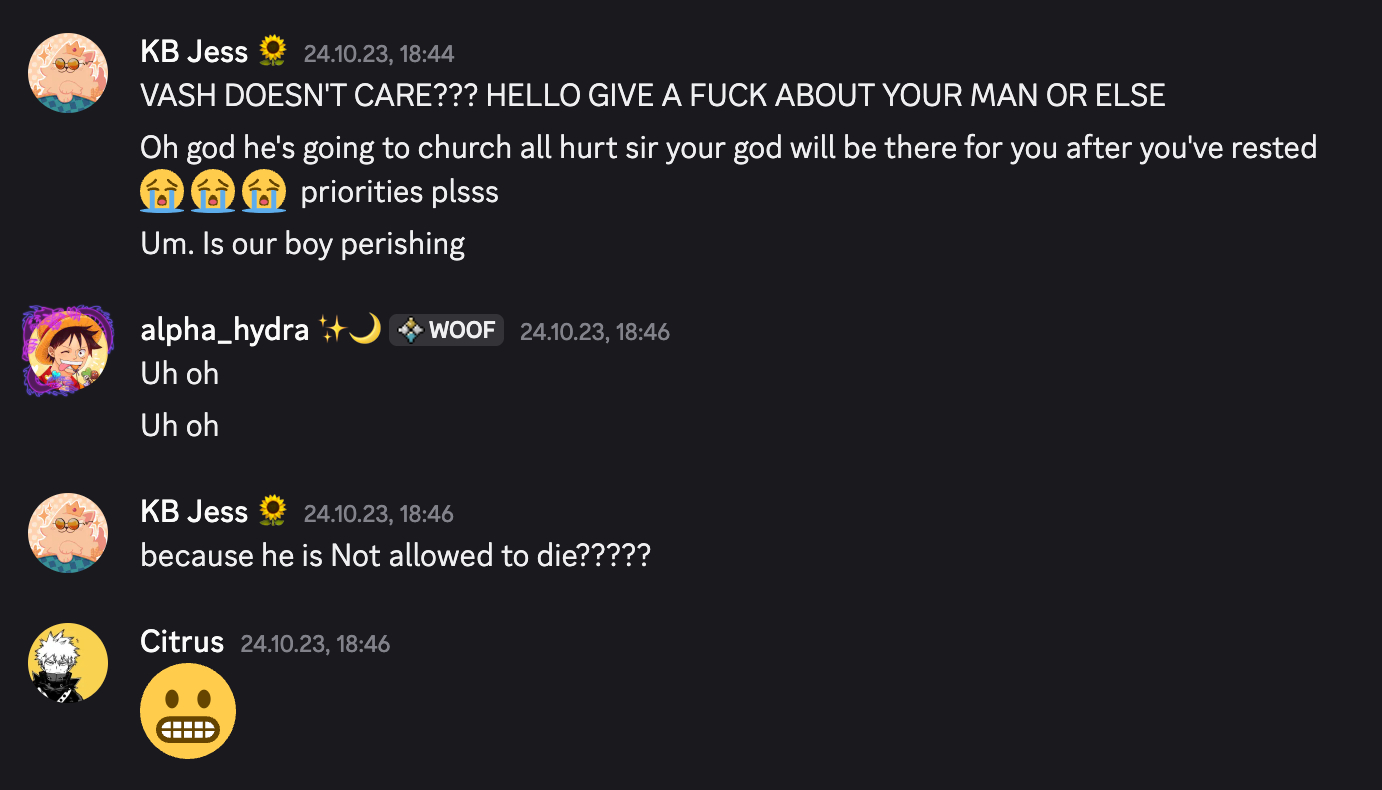1382x790 pixels.
Task: Select the 'Um. Is our boy perishing' message
Action: [x=302, y=243]
